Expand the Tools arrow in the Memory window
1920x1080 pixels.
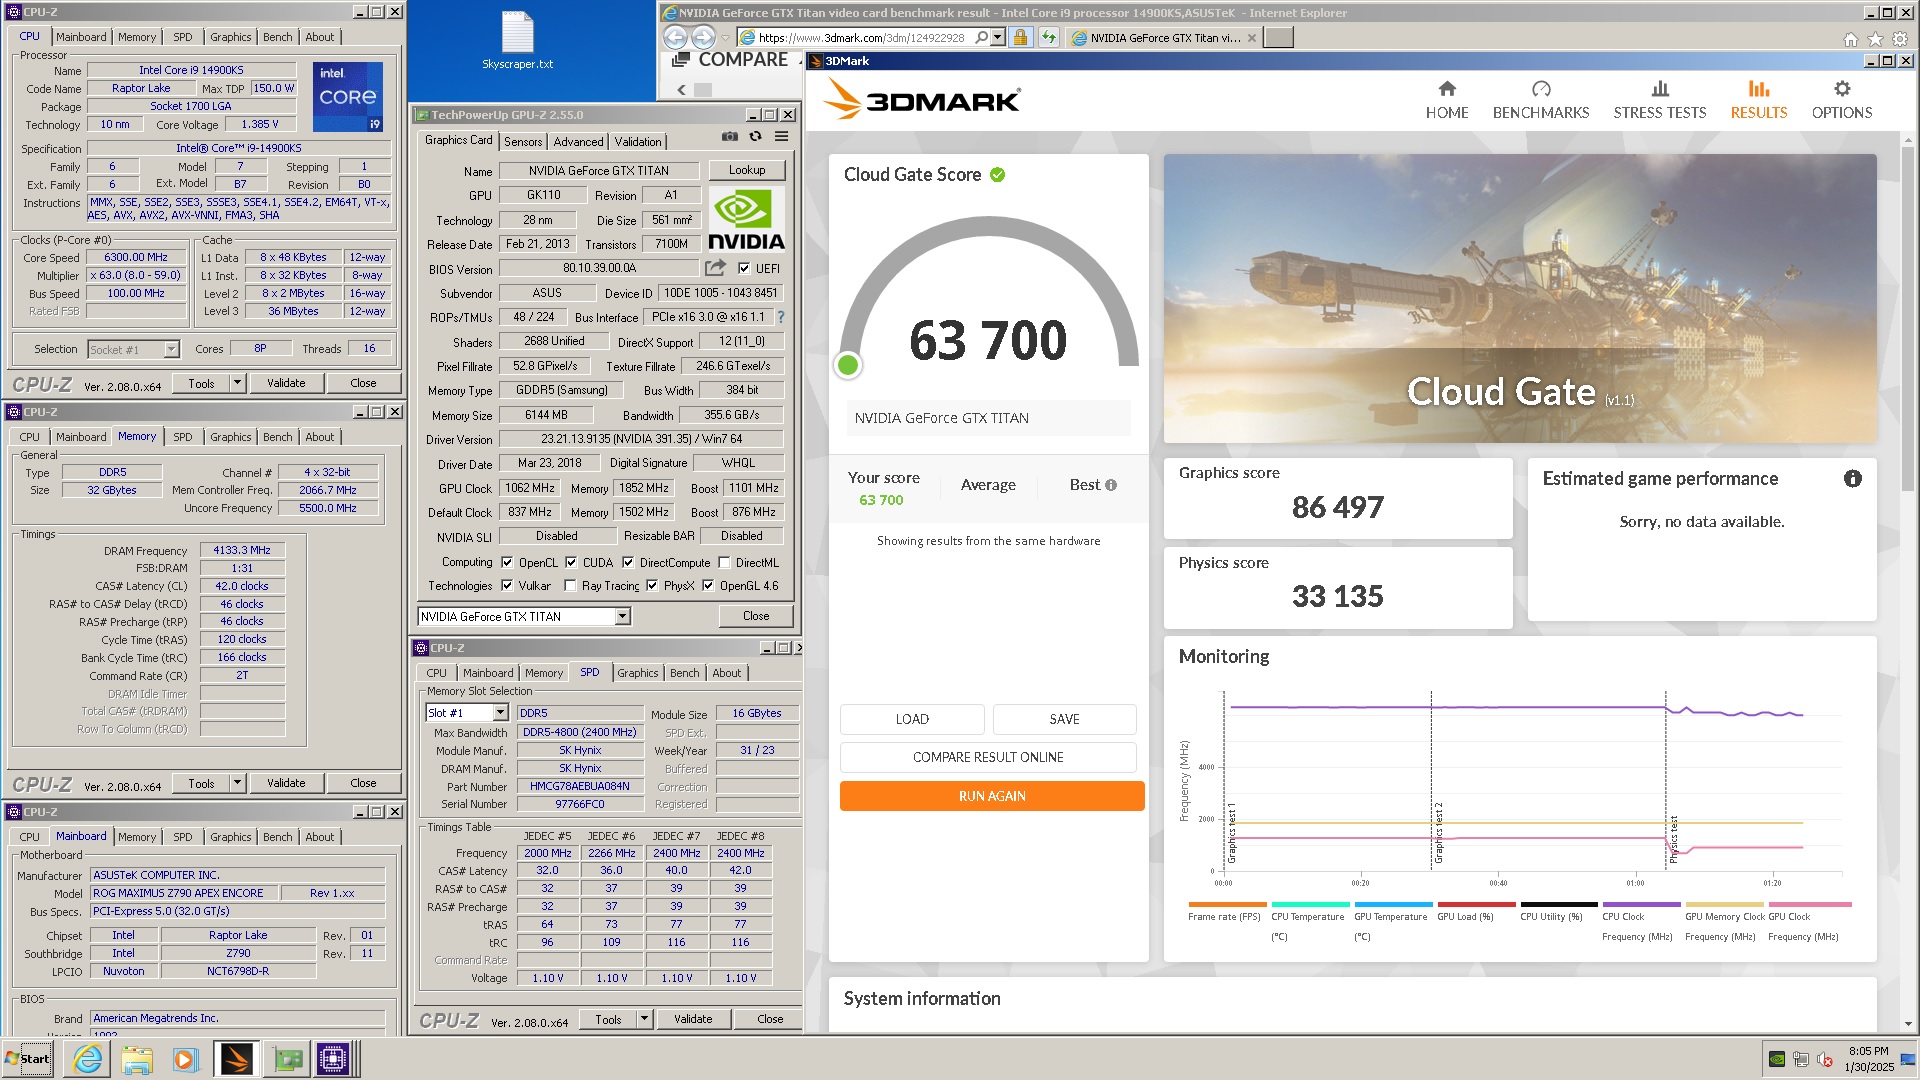click(x=237, y=783)
